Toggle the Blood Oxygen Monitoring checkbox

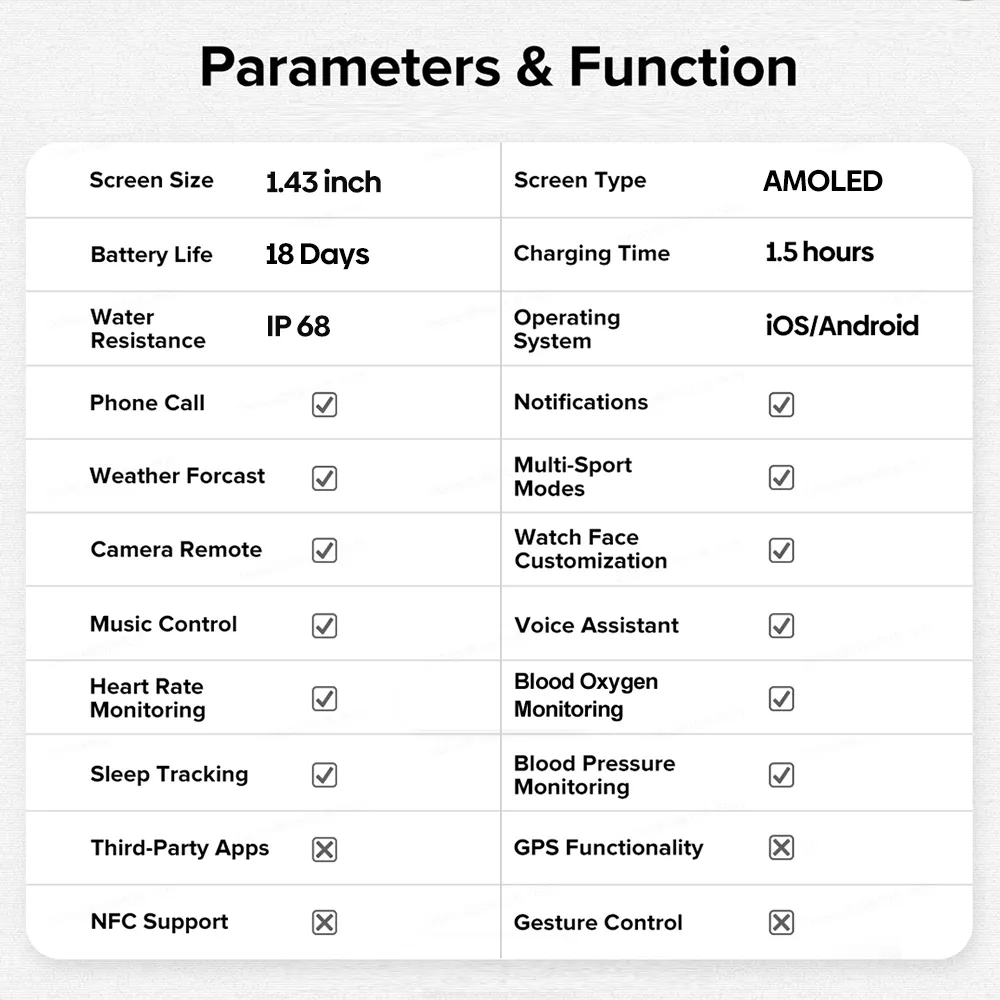click(781, 699)
